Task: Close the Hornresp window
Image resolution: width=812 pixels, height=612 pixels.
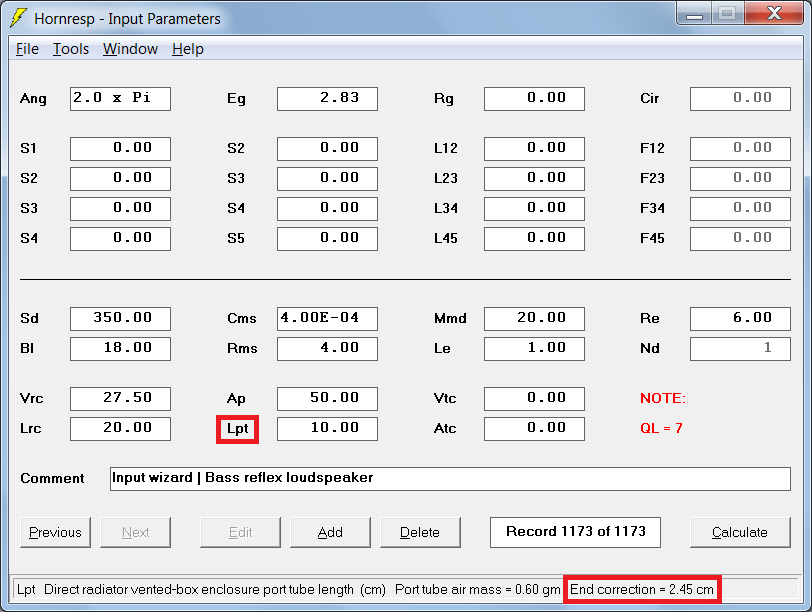Action: coord(774,13)
